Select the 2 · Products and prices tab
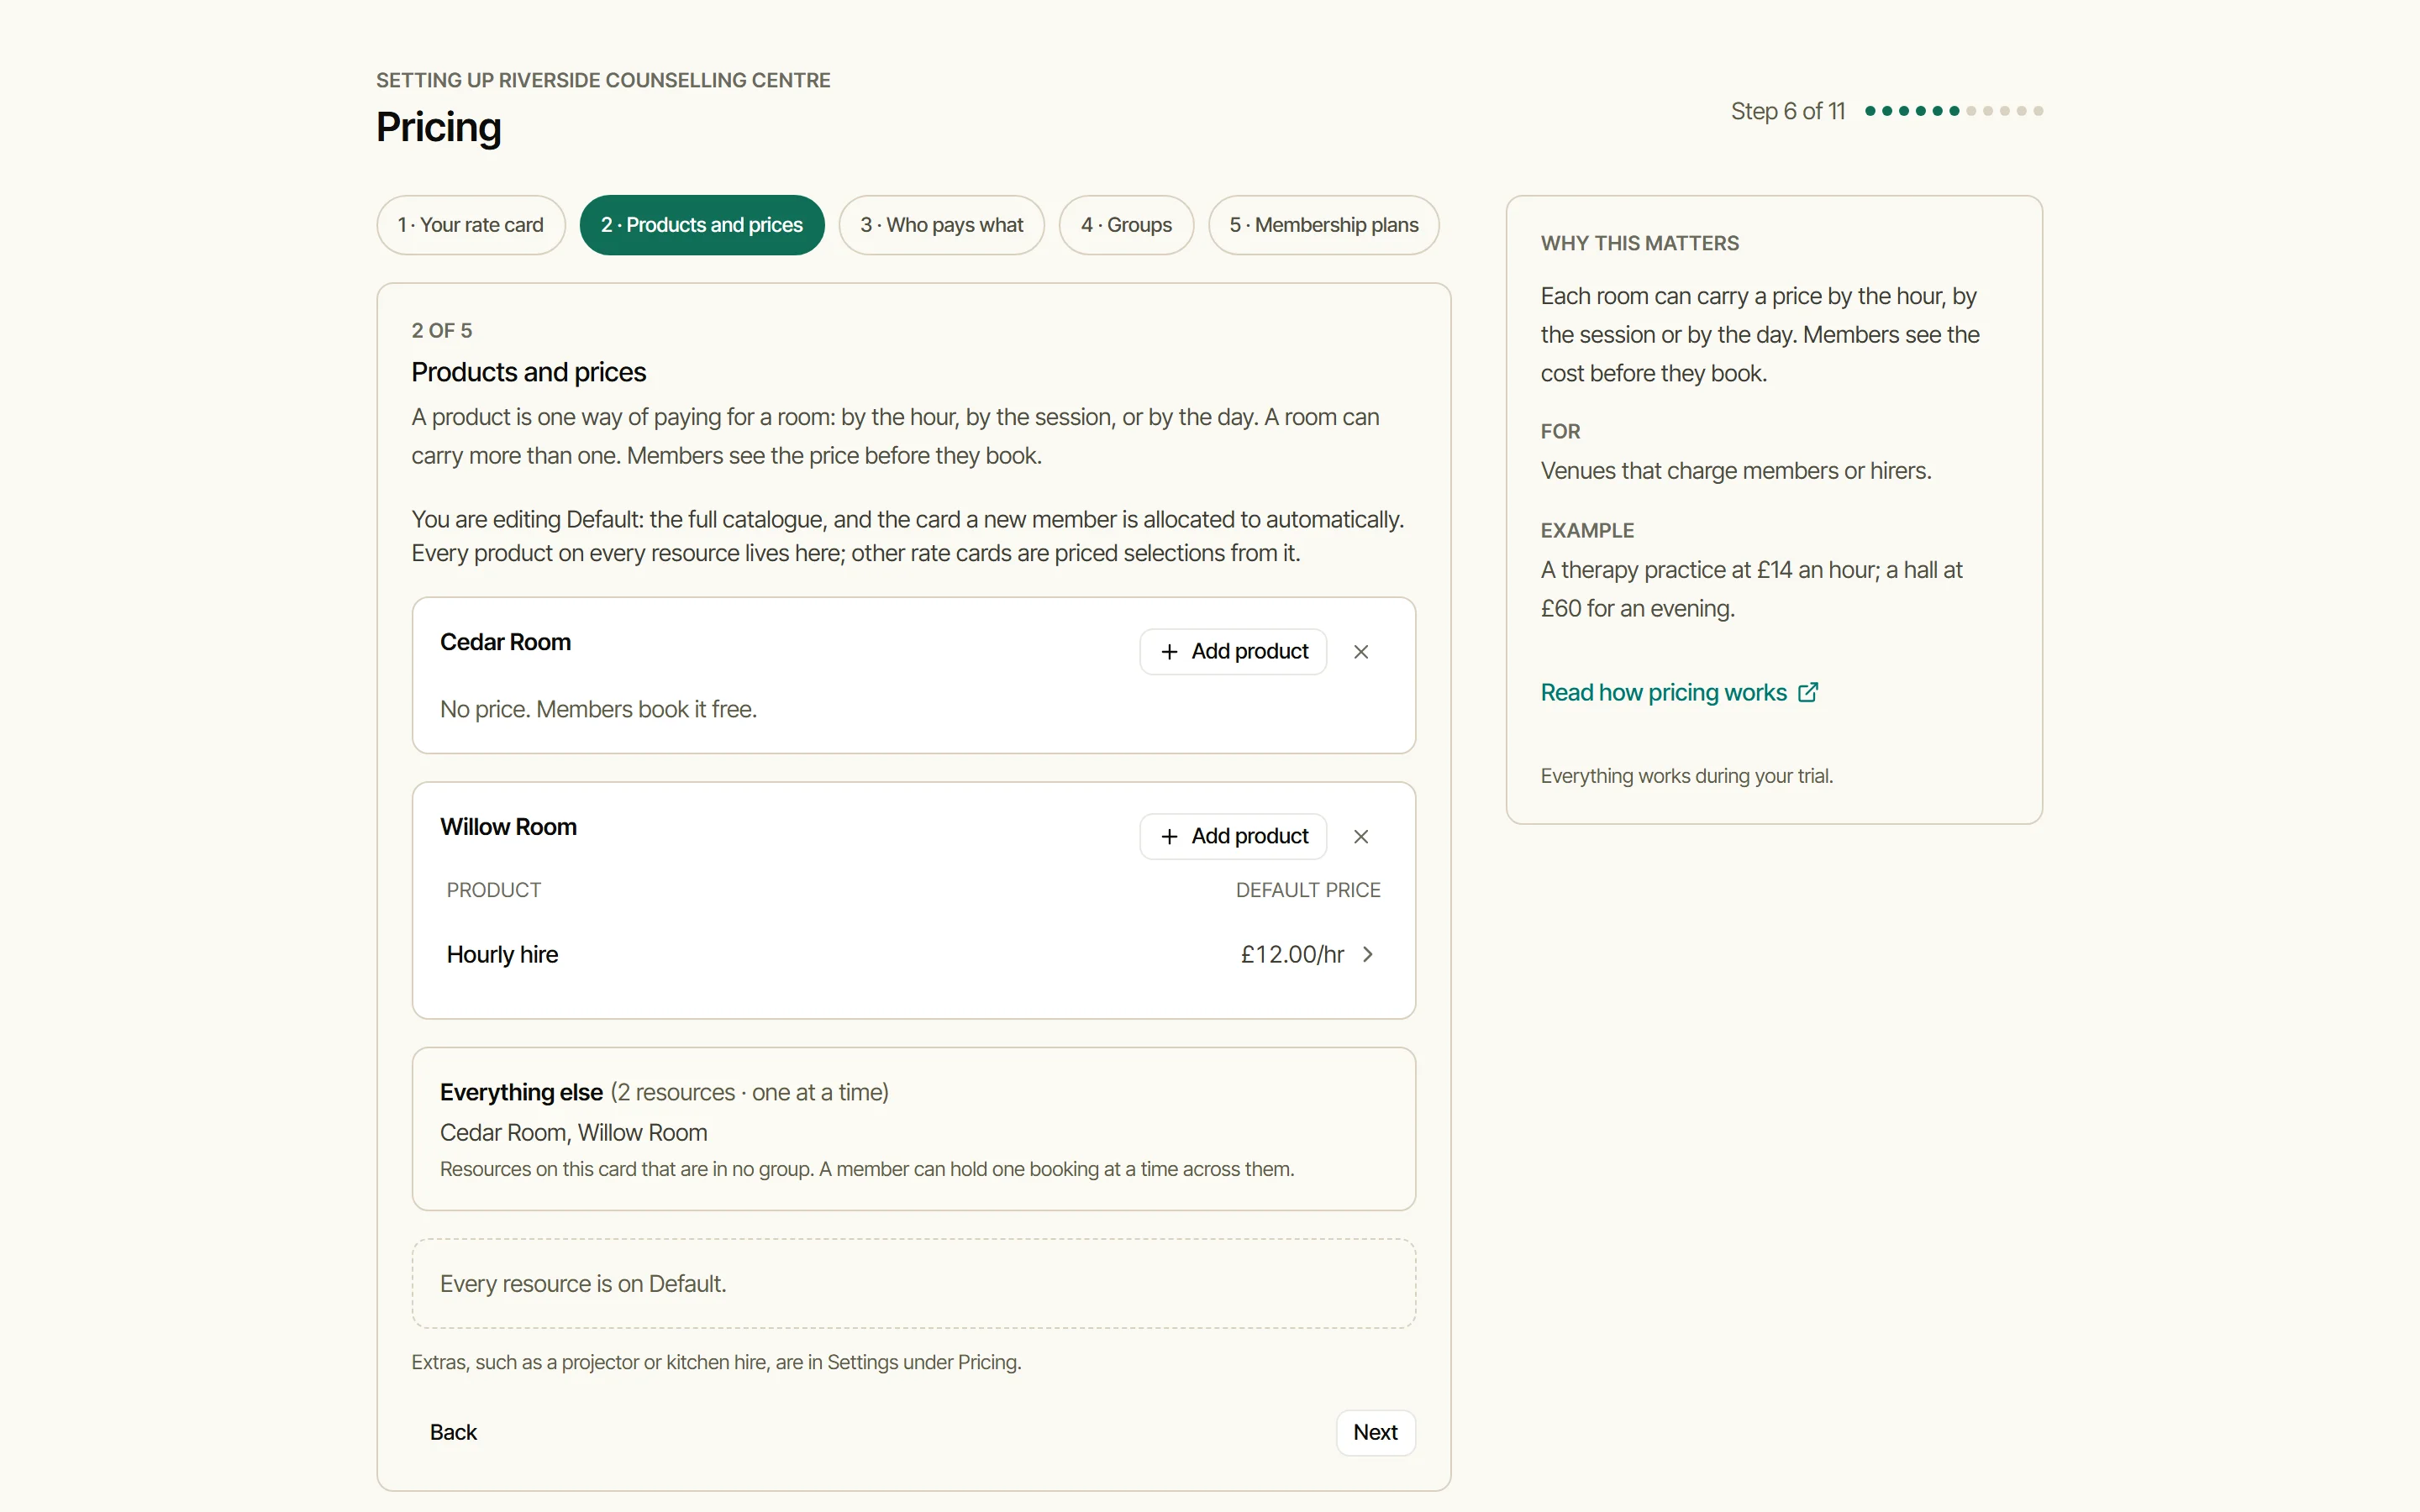Screen dimensions: 2420x1512 tap(702, 225)
